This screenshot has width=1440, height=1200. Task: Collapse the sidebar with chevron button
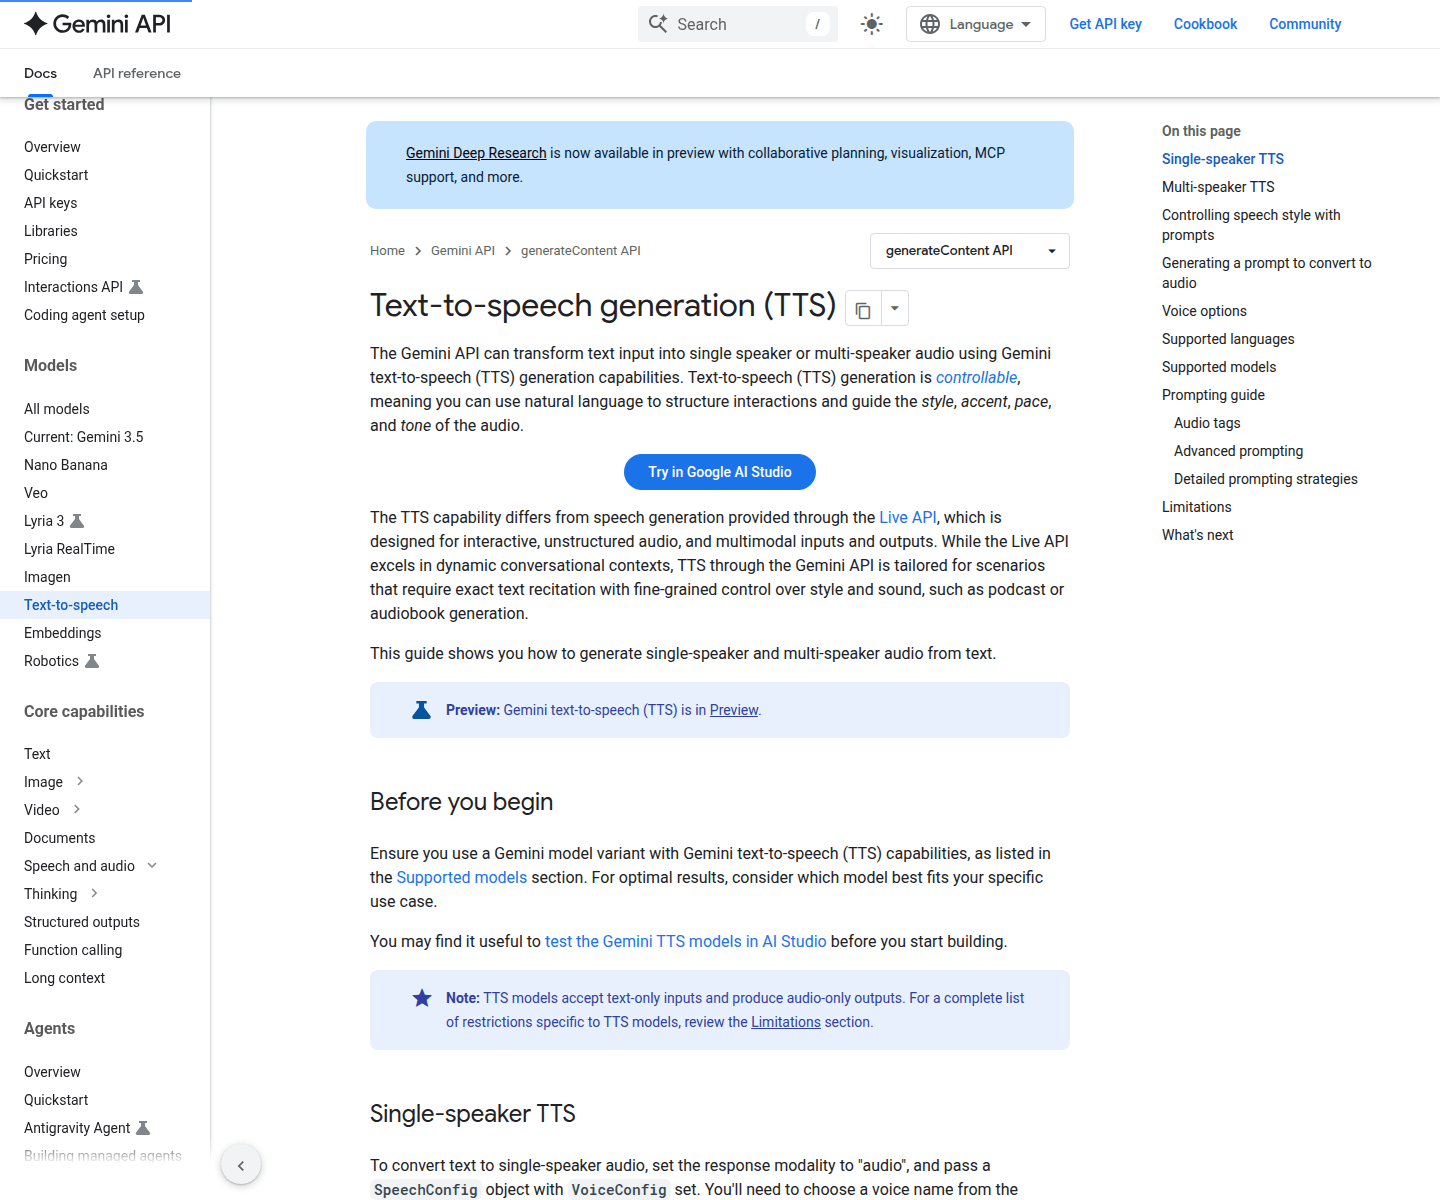click(241, 1165)
